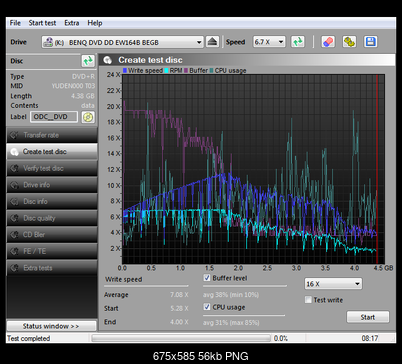Open the Start test menu
402x364 pixels.
pos(42,23)
